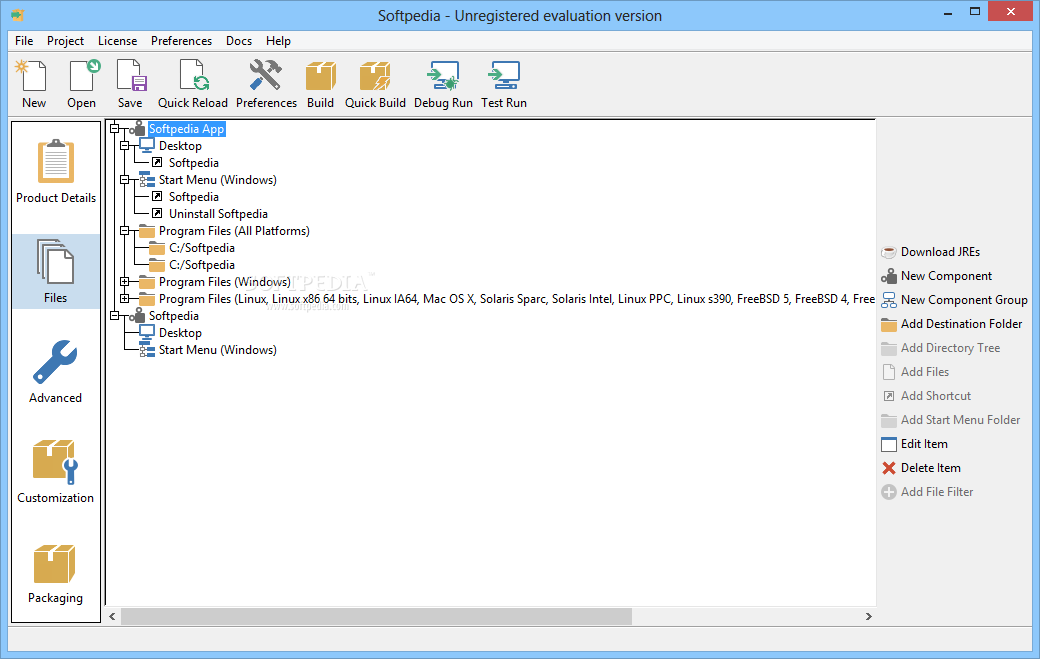Open the Product Details section
Screen dimensions: 1040x659
(56, 172)
